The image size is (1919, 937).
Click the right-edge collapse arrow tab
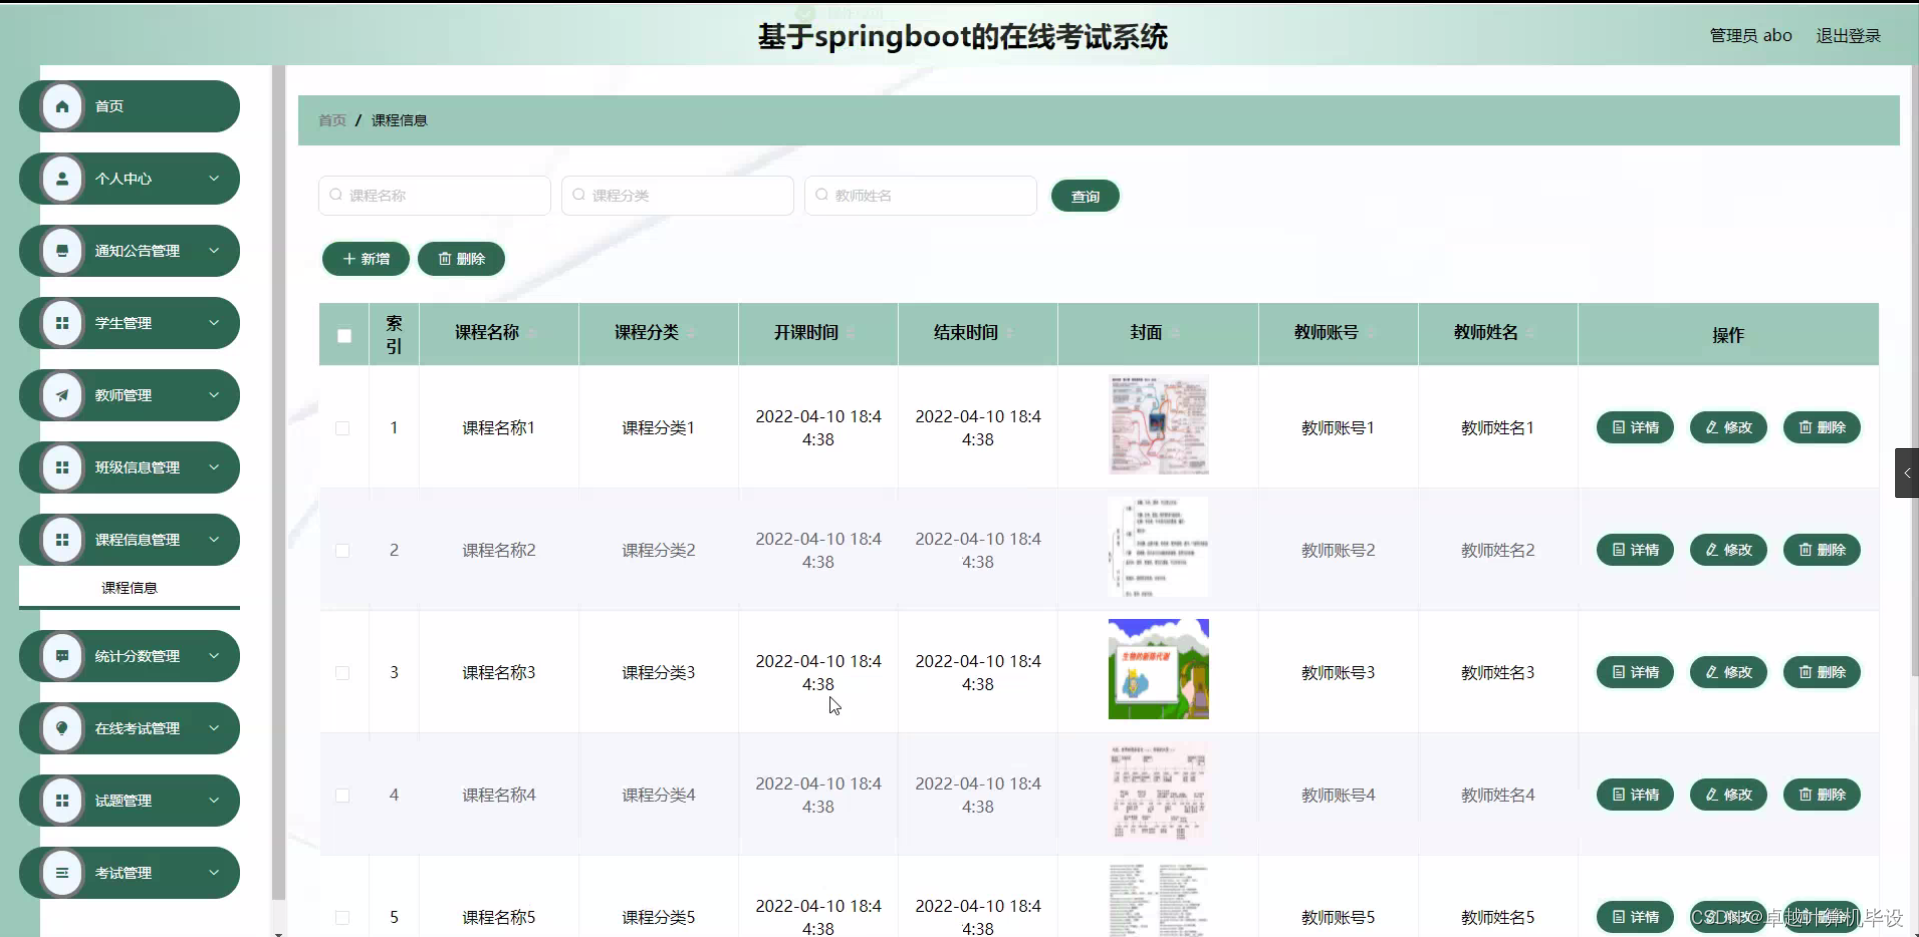pyautogui.click(x=1907, y=473)
